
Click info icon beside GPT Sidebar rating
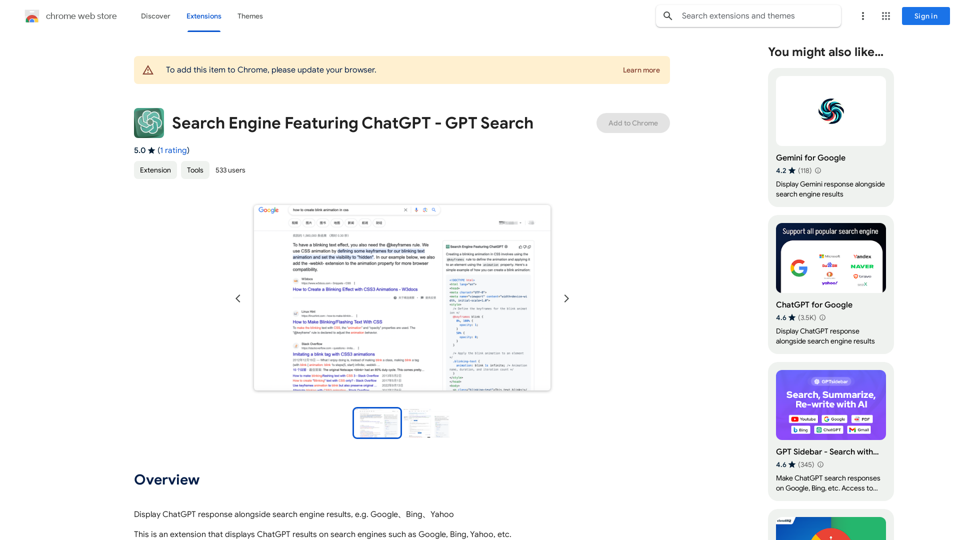(x=820, y=465)
